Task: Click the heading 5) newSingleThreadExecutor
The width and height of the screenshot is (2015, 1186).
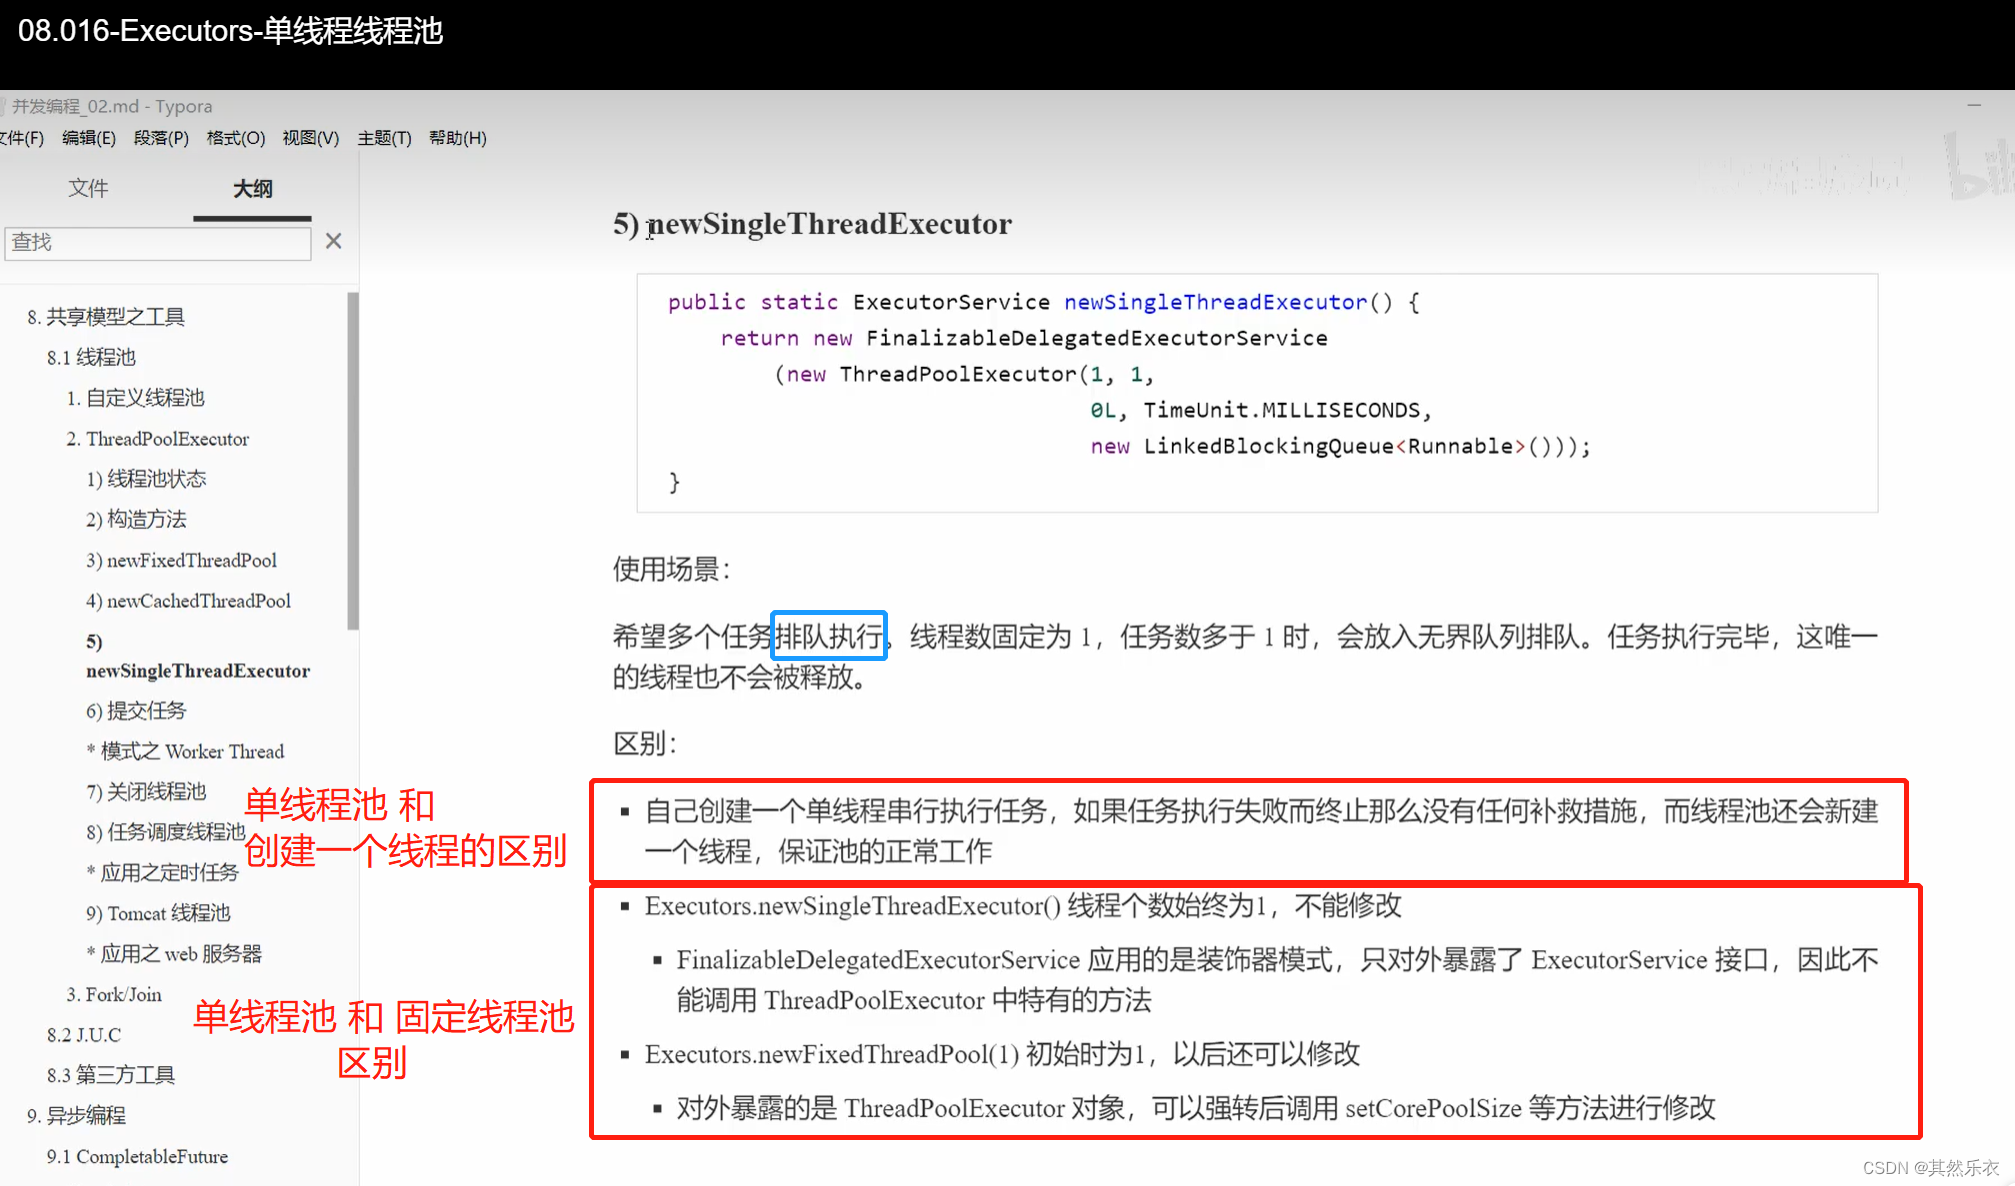Action: point(812,224)
